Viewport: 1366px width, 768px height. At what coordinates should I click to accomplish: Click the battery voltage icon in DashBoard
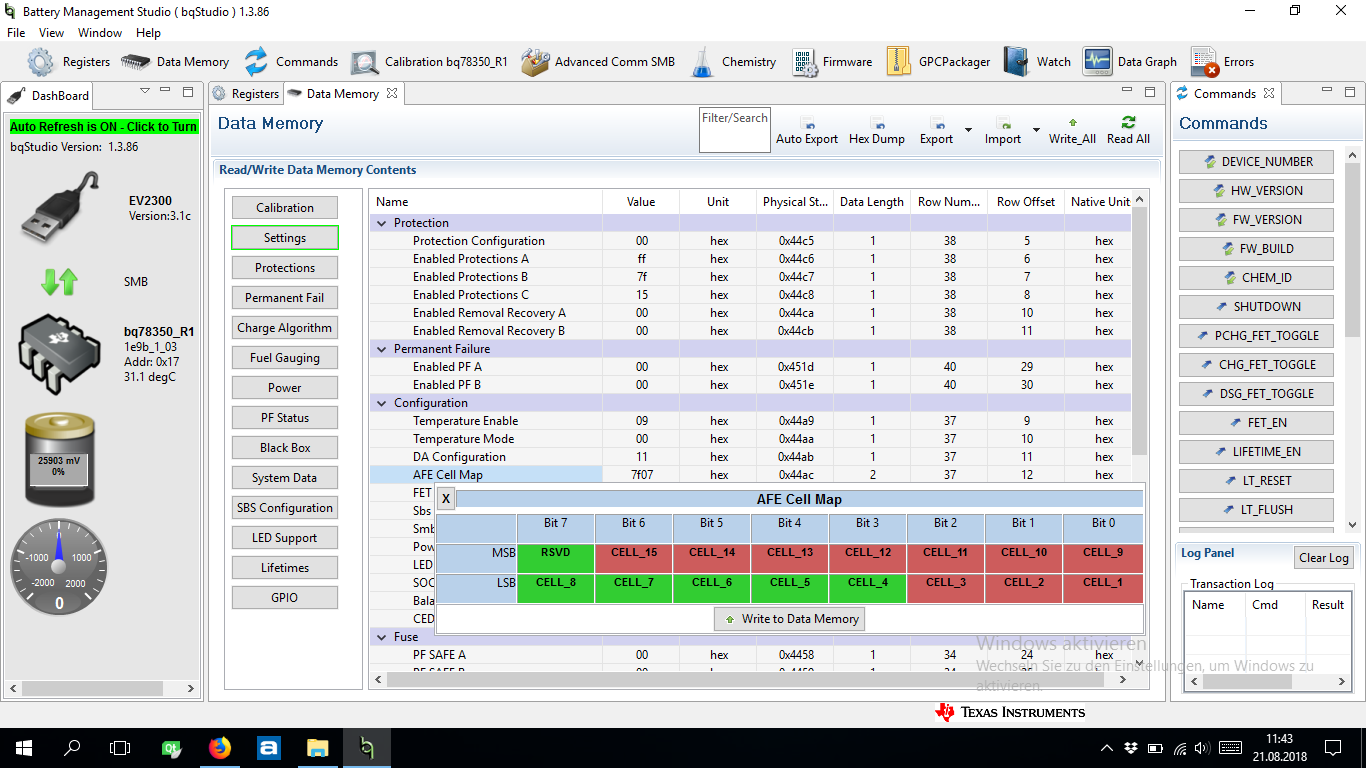click(x=59, y=458)
